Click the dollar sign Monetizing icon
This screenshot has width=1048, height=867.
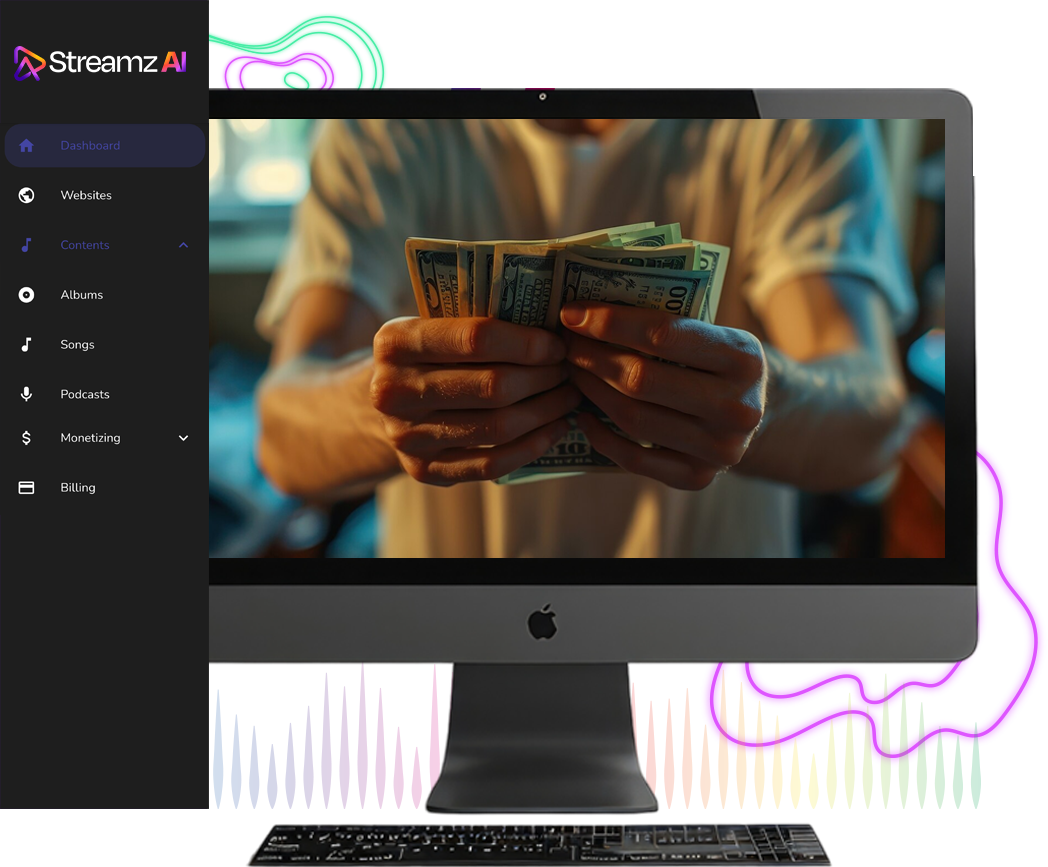click(x=27, y=438)
